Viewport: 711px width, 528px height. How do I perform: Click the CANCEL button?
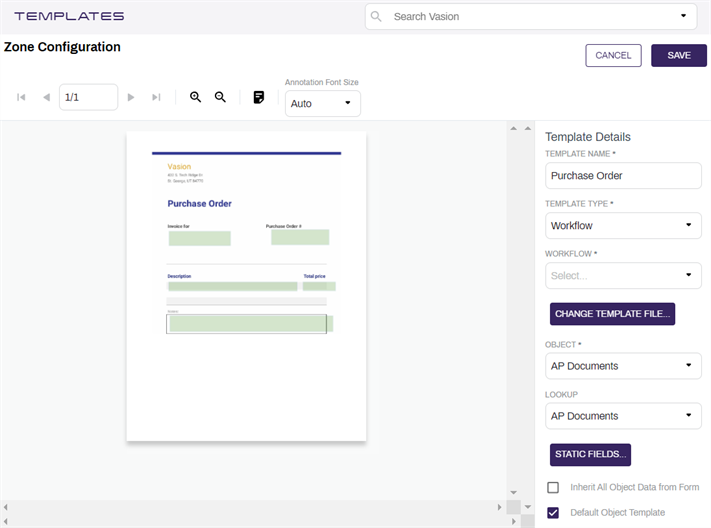613,55
